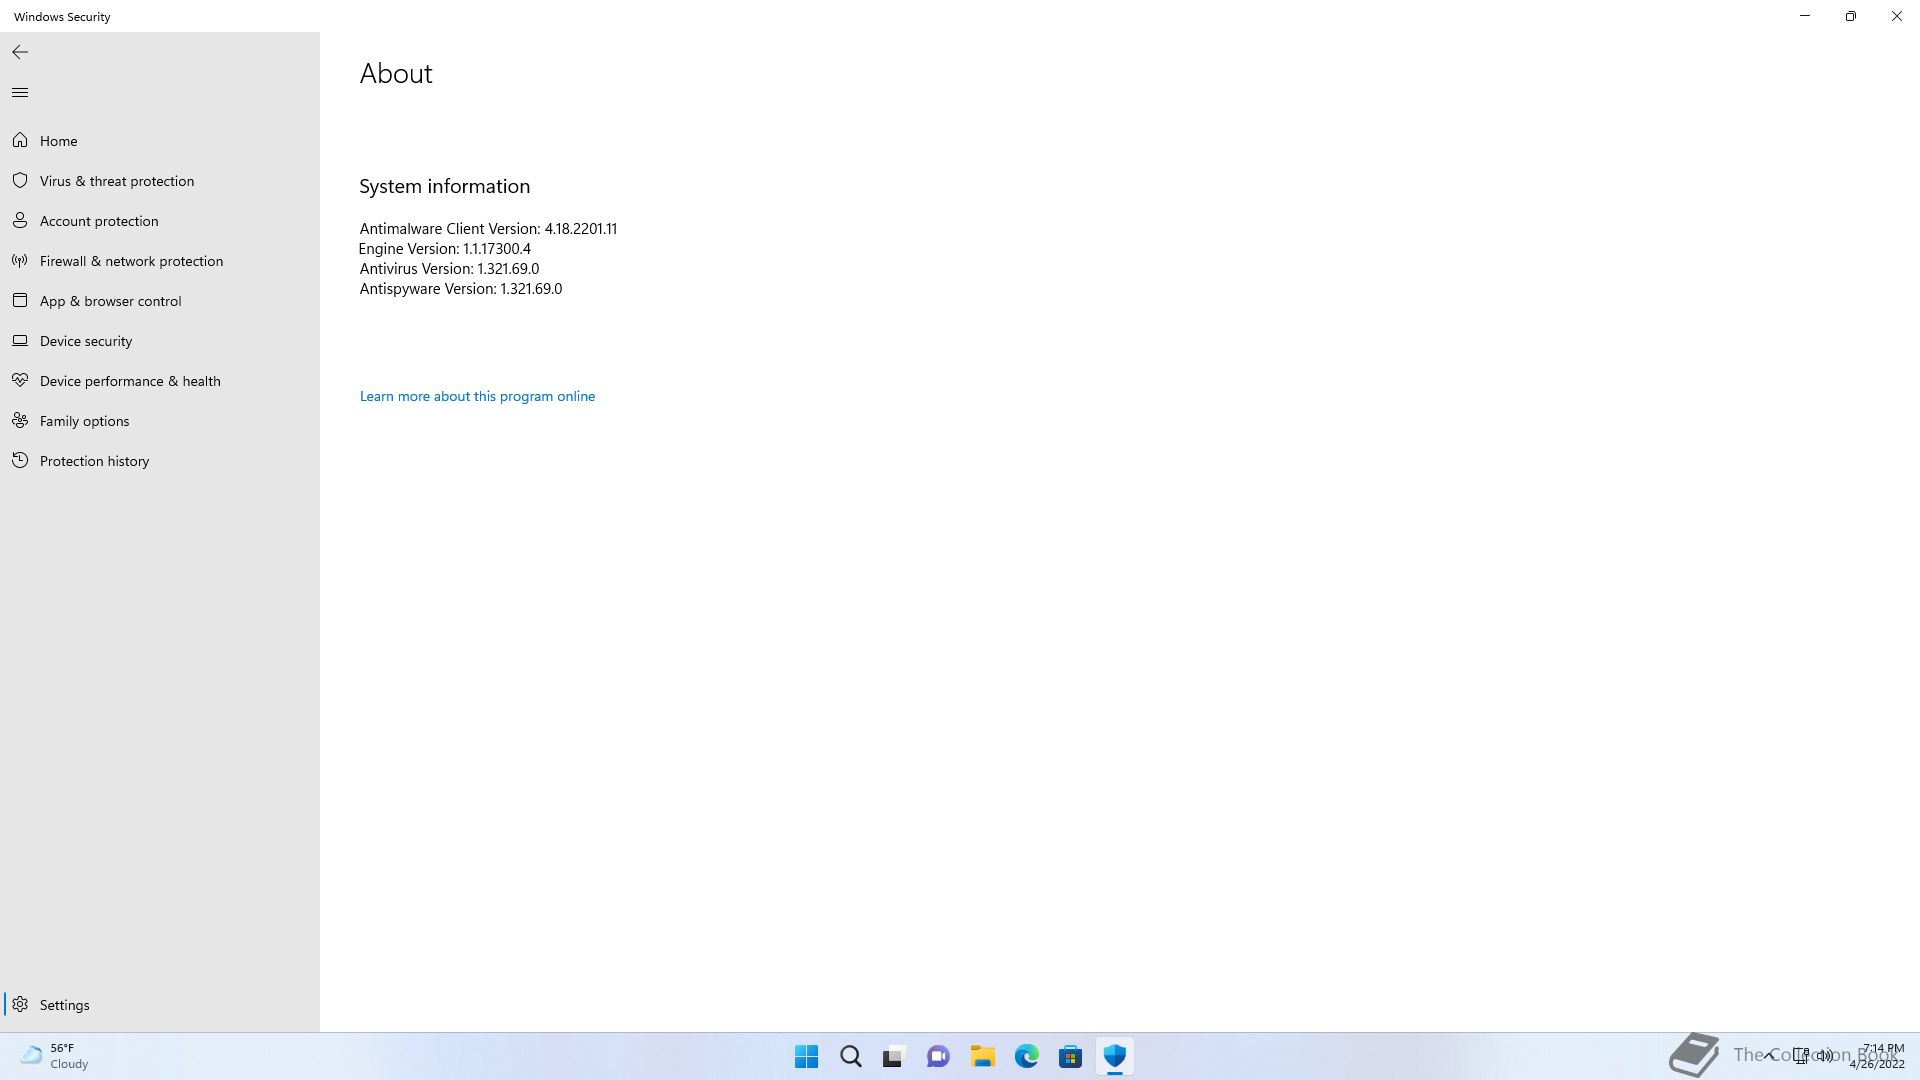This screenshot has width=1920, height=1080.
Task: Click Engine Version 1.1.17300.4 text
Action: tap(445, 249)
